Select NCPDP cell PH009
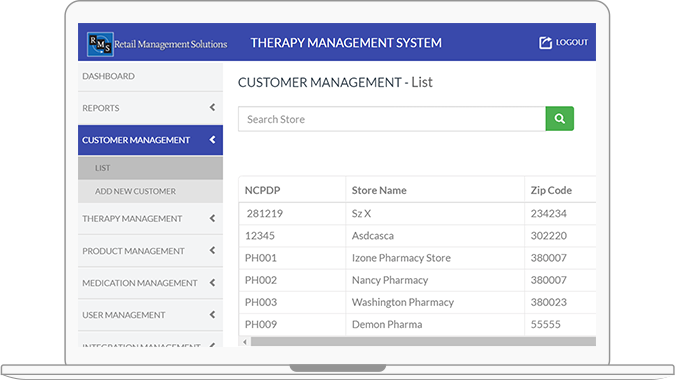The image size is (675, 380). coord(261,324)
